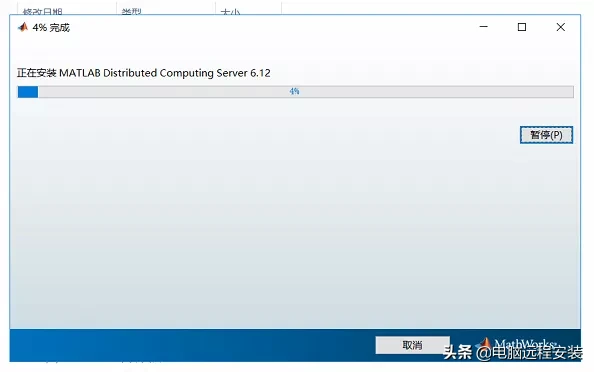The image size is (594, 372).
Task: Click the 4% 完成 window title text
Action: [51, 28]
